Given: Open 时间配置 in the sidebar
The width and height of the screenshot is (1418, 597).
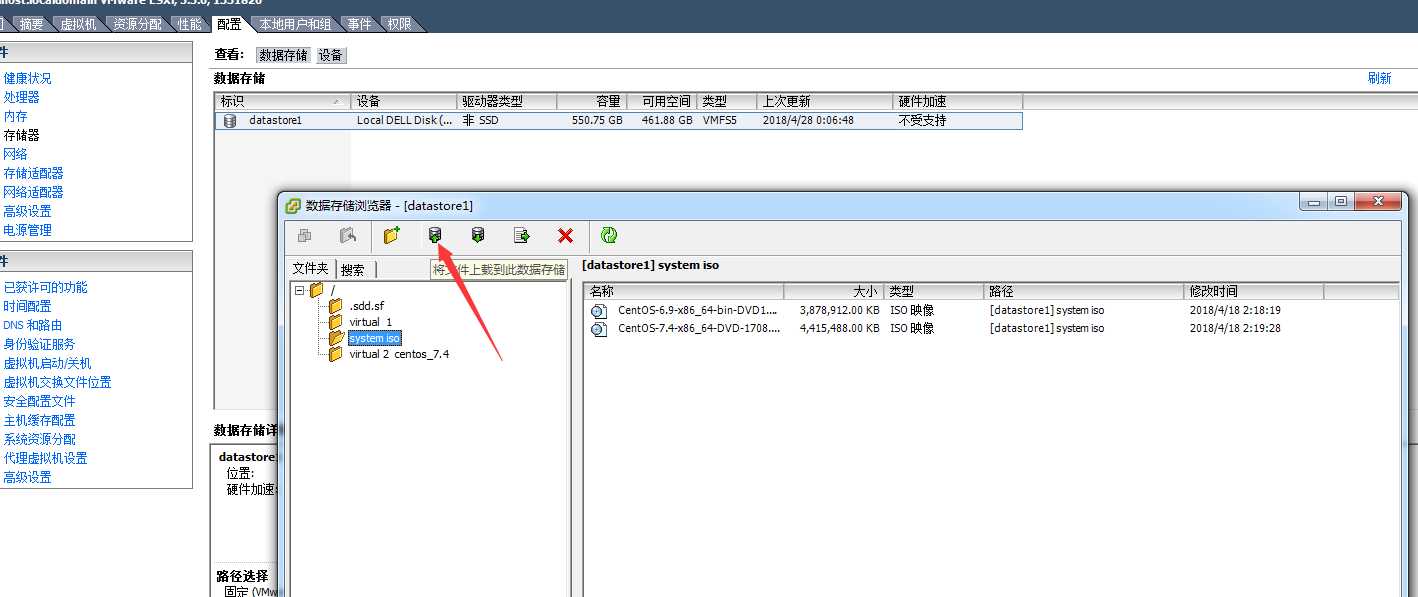Looking at the screenshot, I should click(27, 306).
